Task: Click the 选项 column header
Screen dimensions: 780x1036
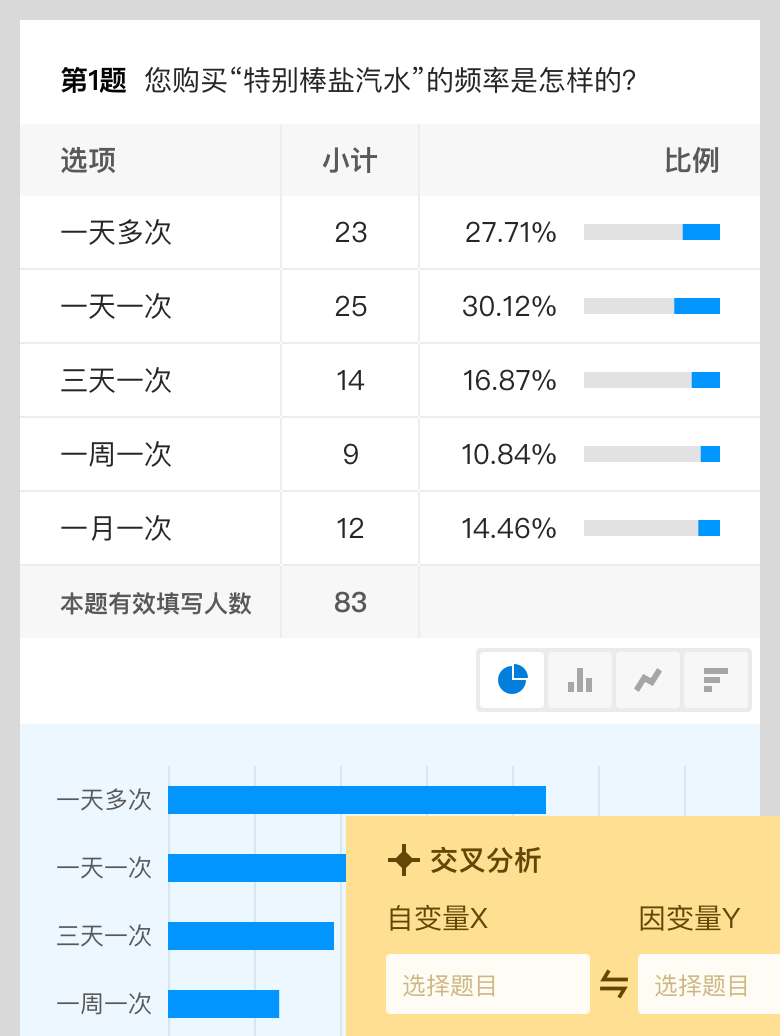Action: pyautogui.click(x=88, y=160)
